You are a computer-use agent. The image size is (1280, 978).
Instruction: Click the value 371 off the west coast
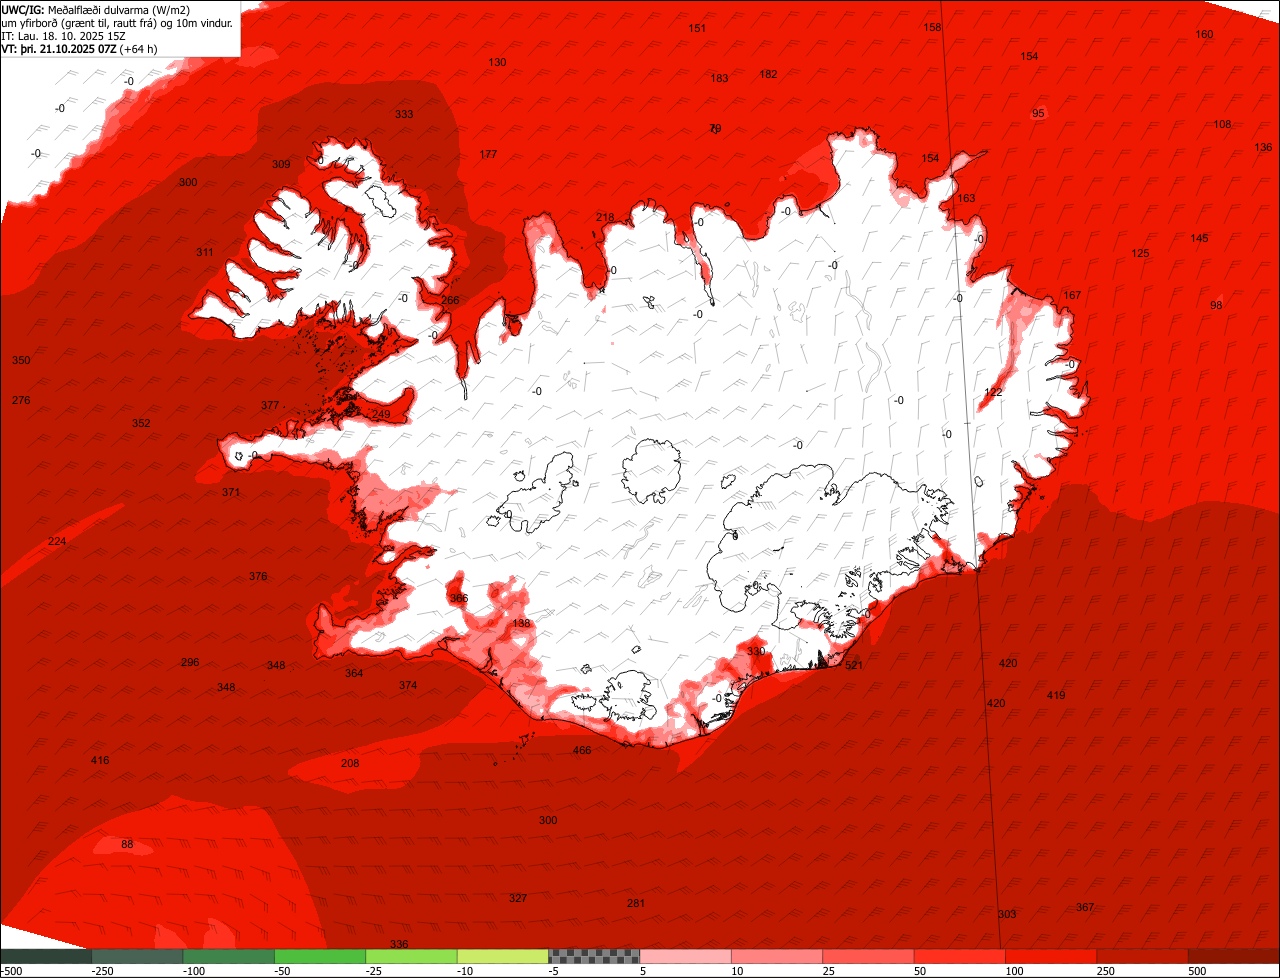click(231, 493)
